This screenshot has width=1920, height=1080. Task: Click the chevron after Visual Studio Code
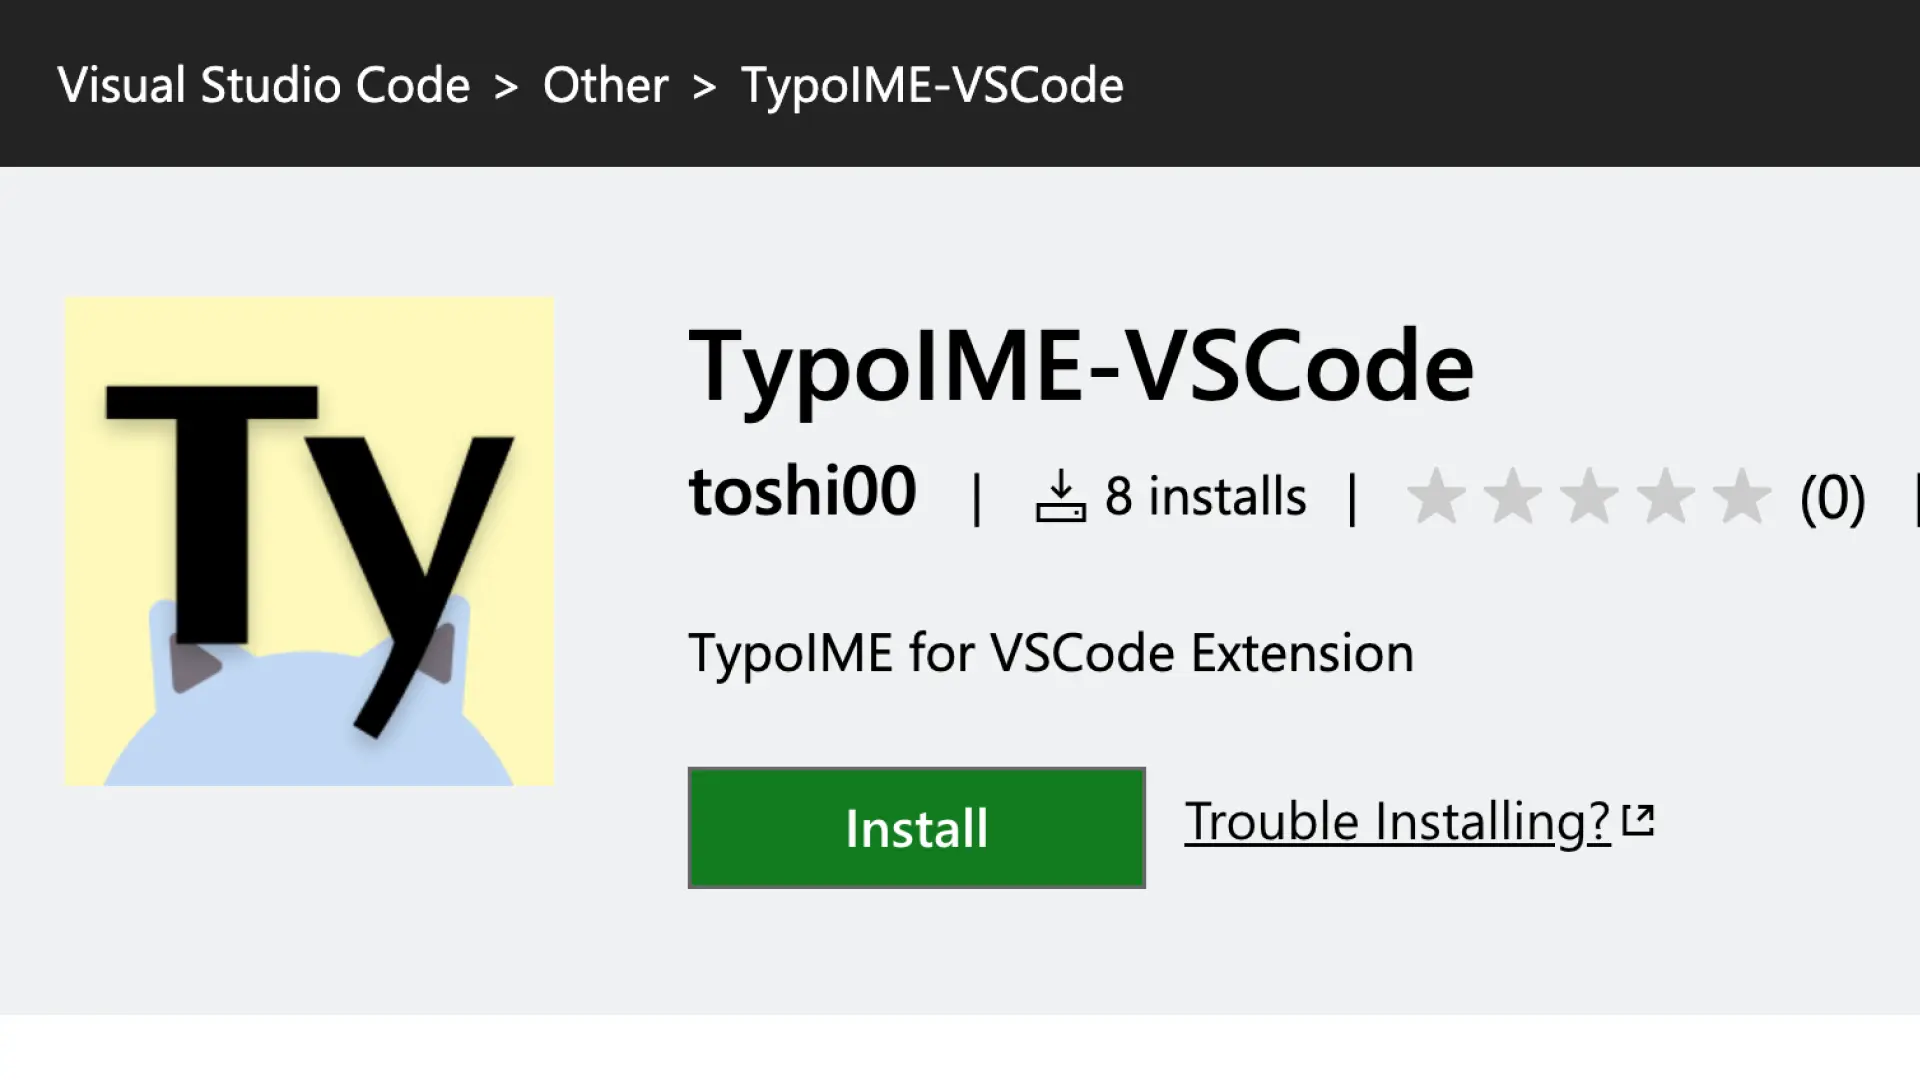click(506, 87)
